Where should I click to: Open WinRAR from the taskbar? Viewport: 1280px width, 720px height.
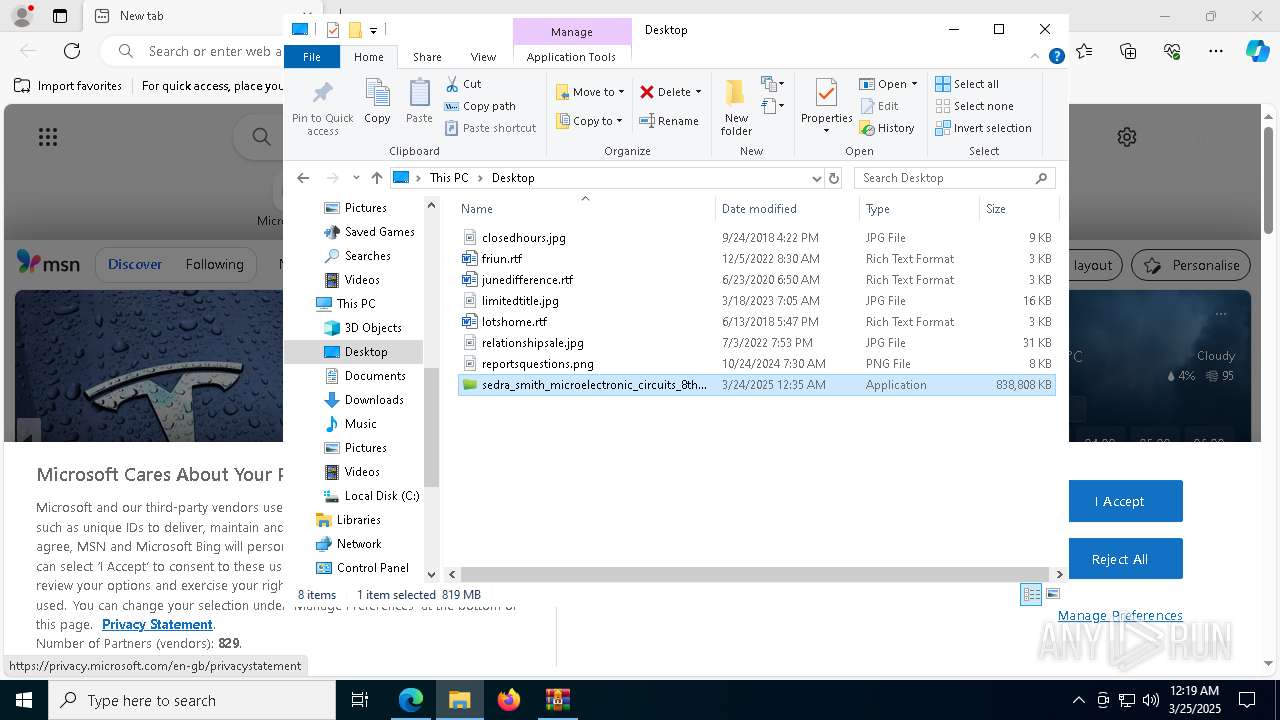[x=557, y=700]
